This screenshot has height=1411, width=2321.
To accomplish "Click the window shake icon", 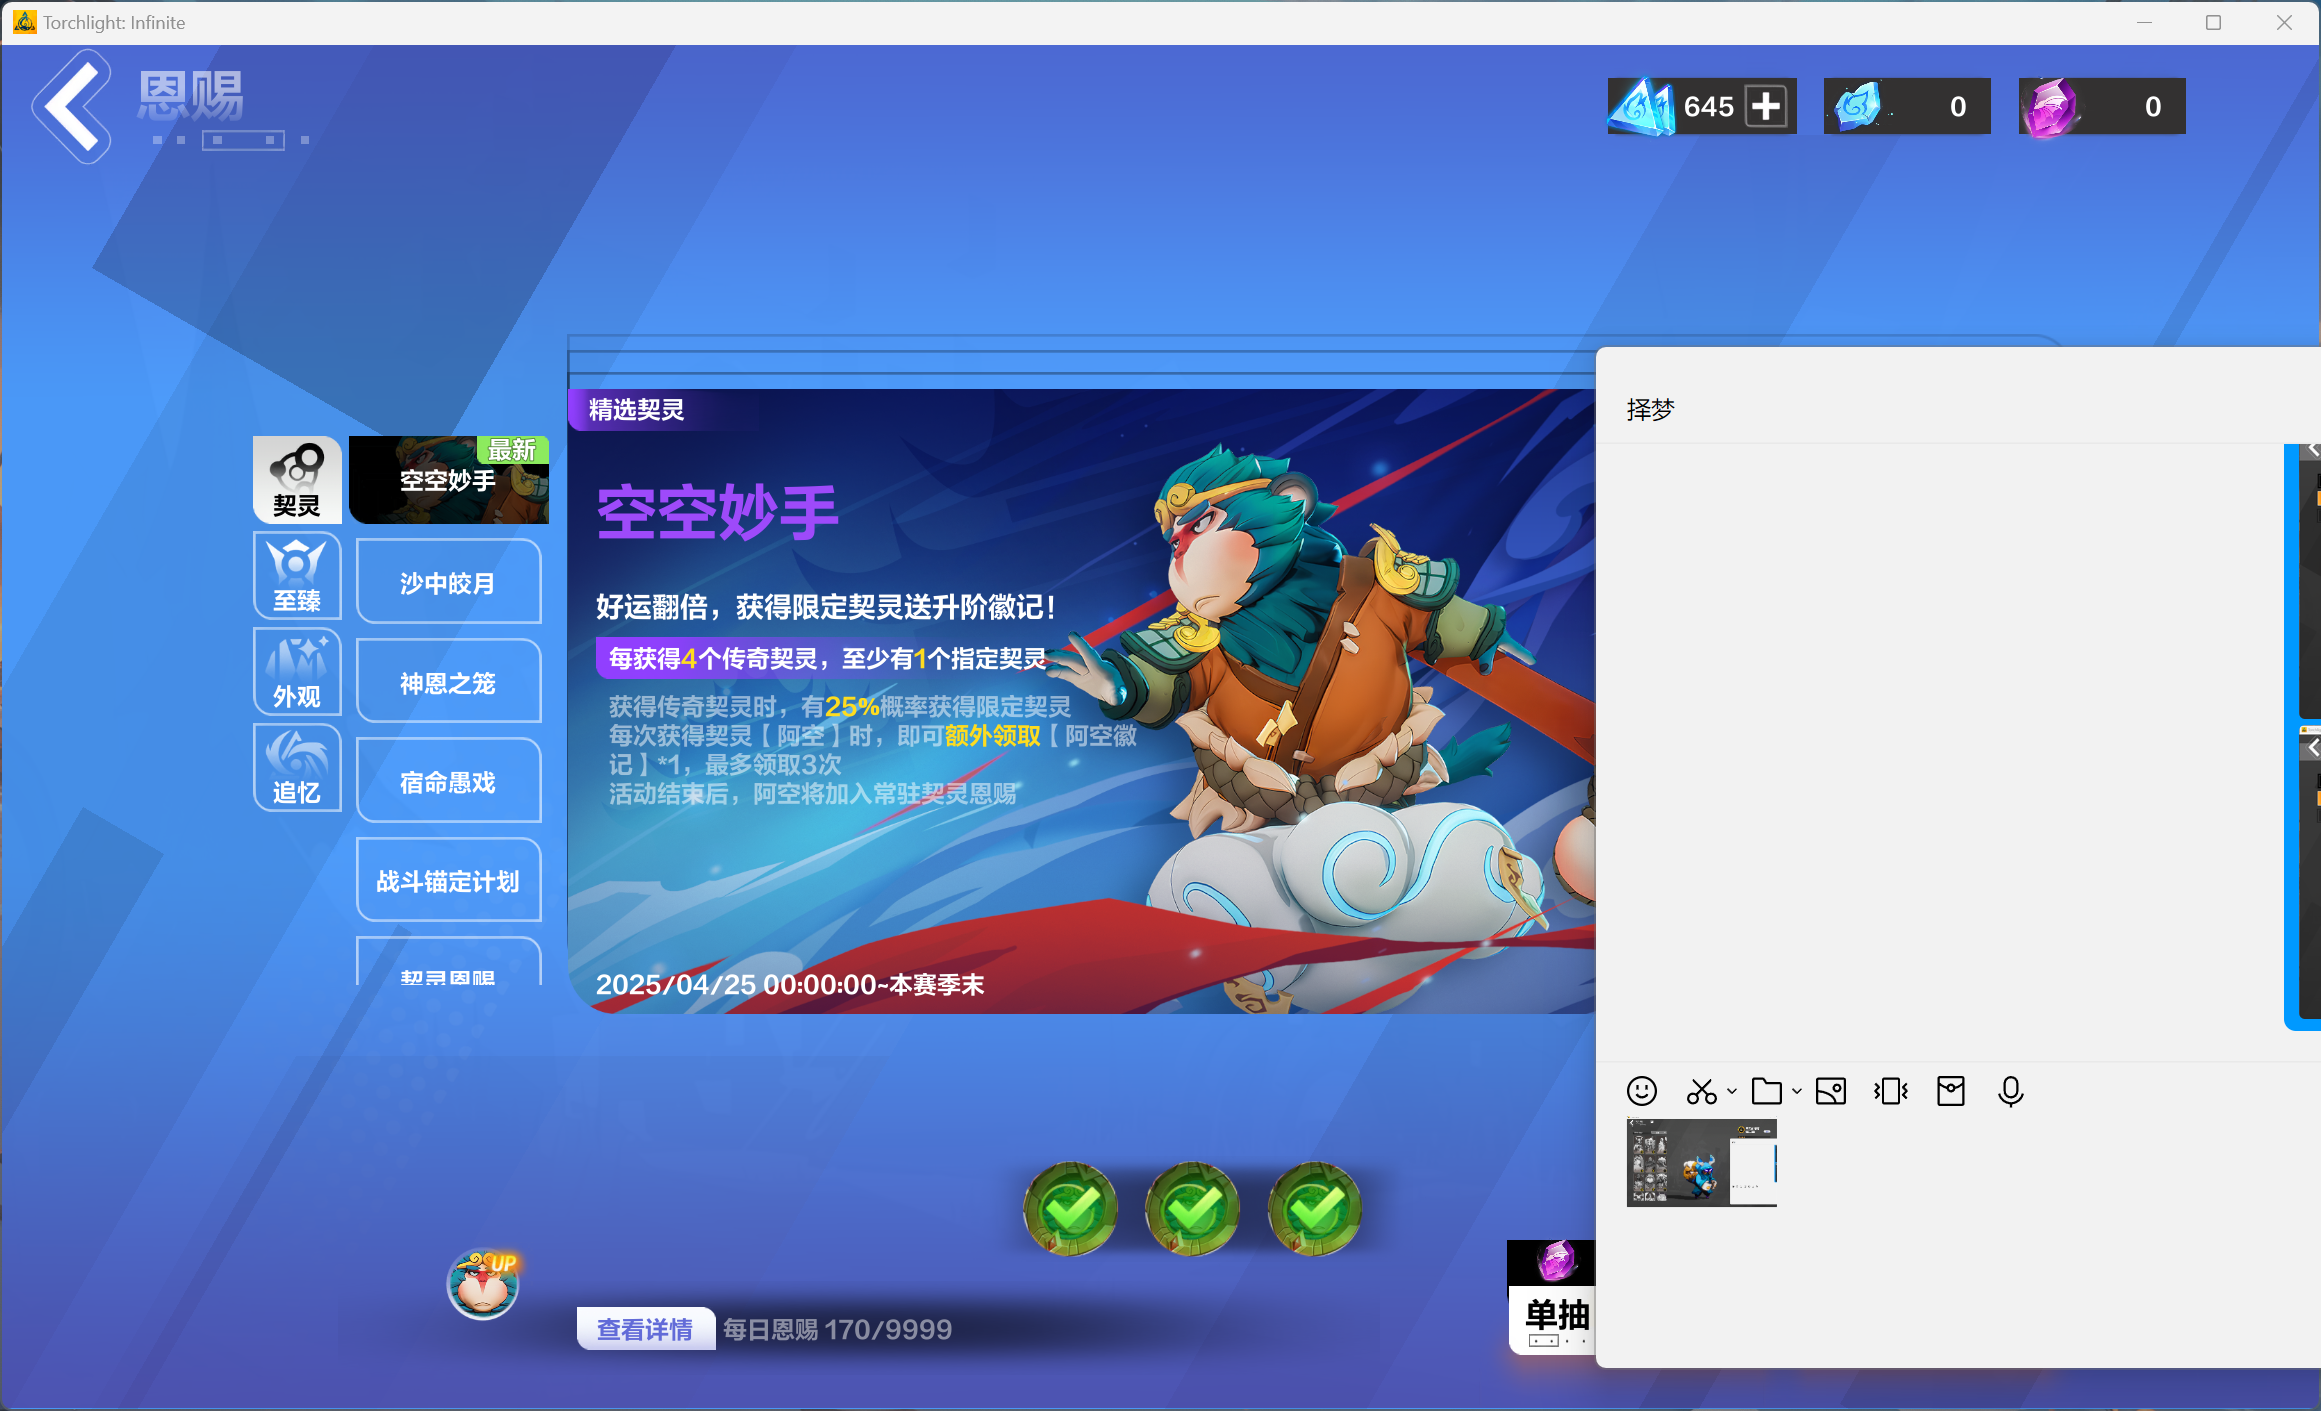I will [1891, 1091].
